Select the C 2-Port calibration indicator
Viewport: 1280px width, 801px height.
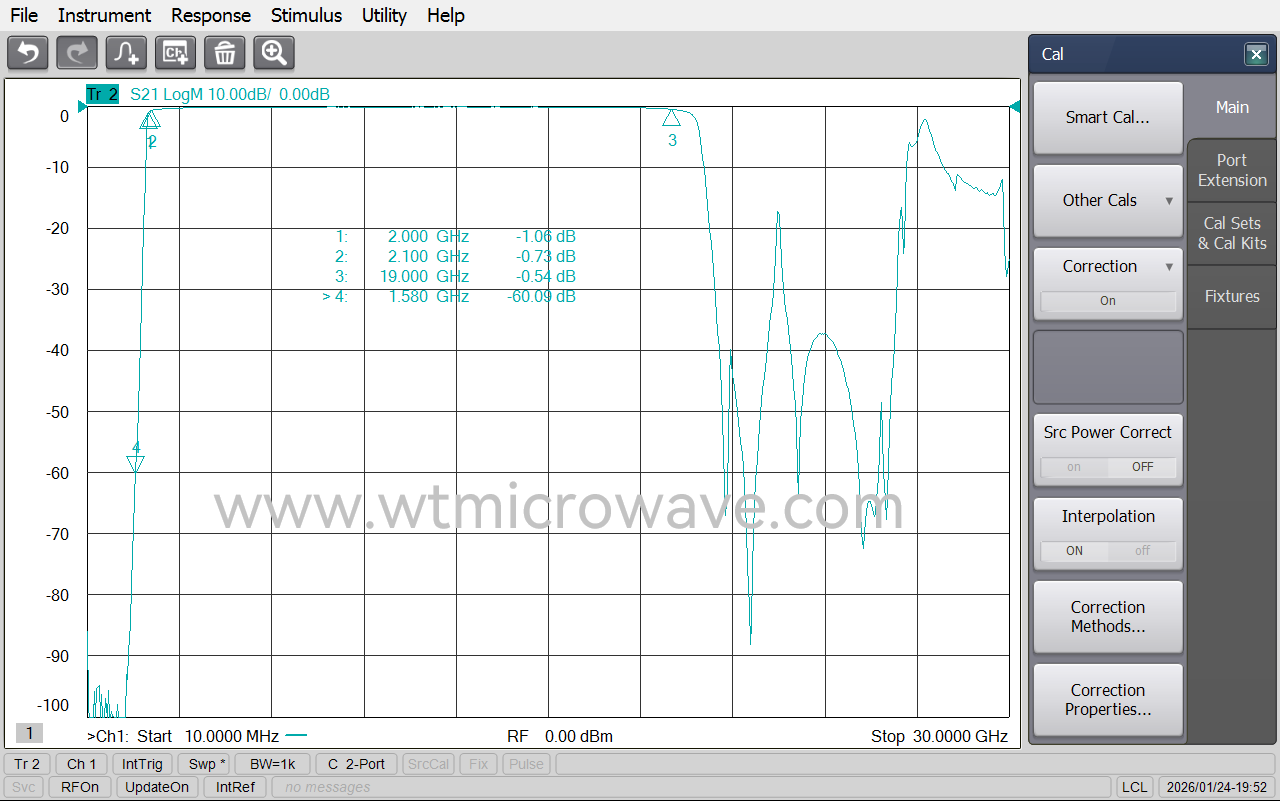pos(356,763)
